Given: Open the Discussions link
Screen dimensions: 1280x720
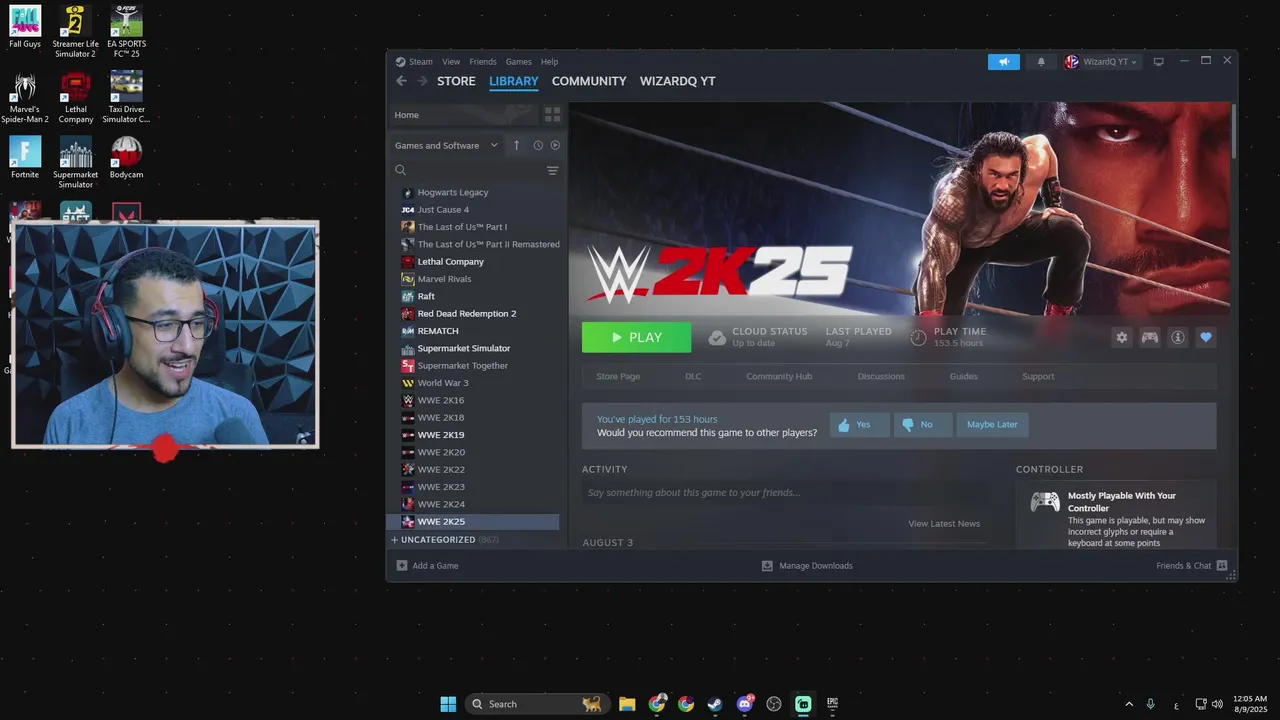Looking at the screenshot, I should [x=881, y=377].
